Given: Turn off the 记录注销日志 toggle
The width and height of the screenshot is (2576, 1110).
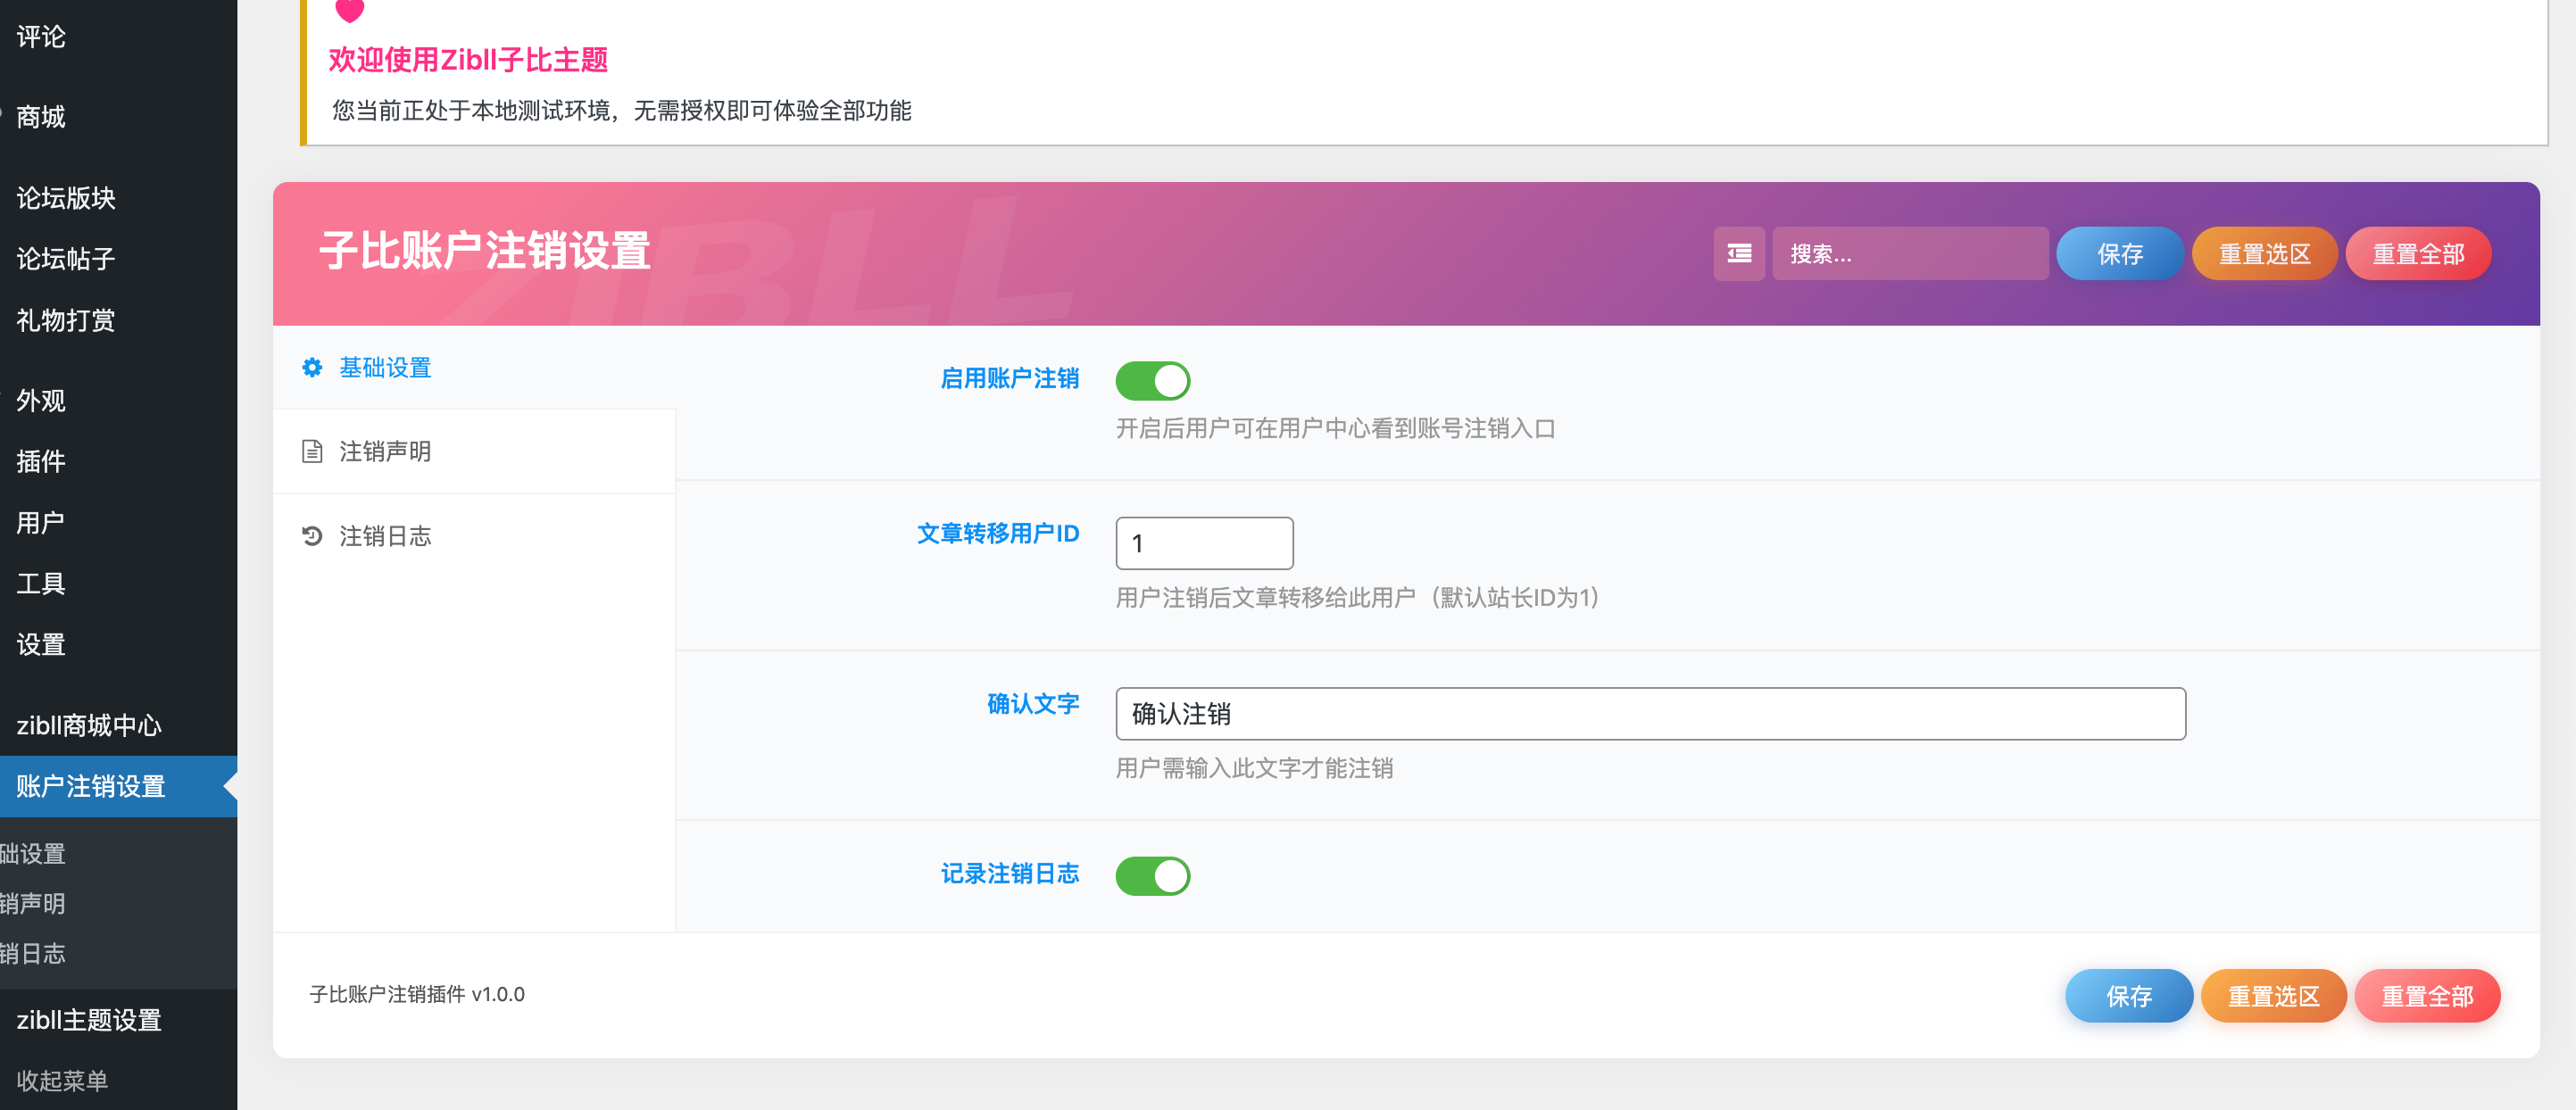Looking at the screenshot, I should pyautogui.click(x=1153, y=875).
